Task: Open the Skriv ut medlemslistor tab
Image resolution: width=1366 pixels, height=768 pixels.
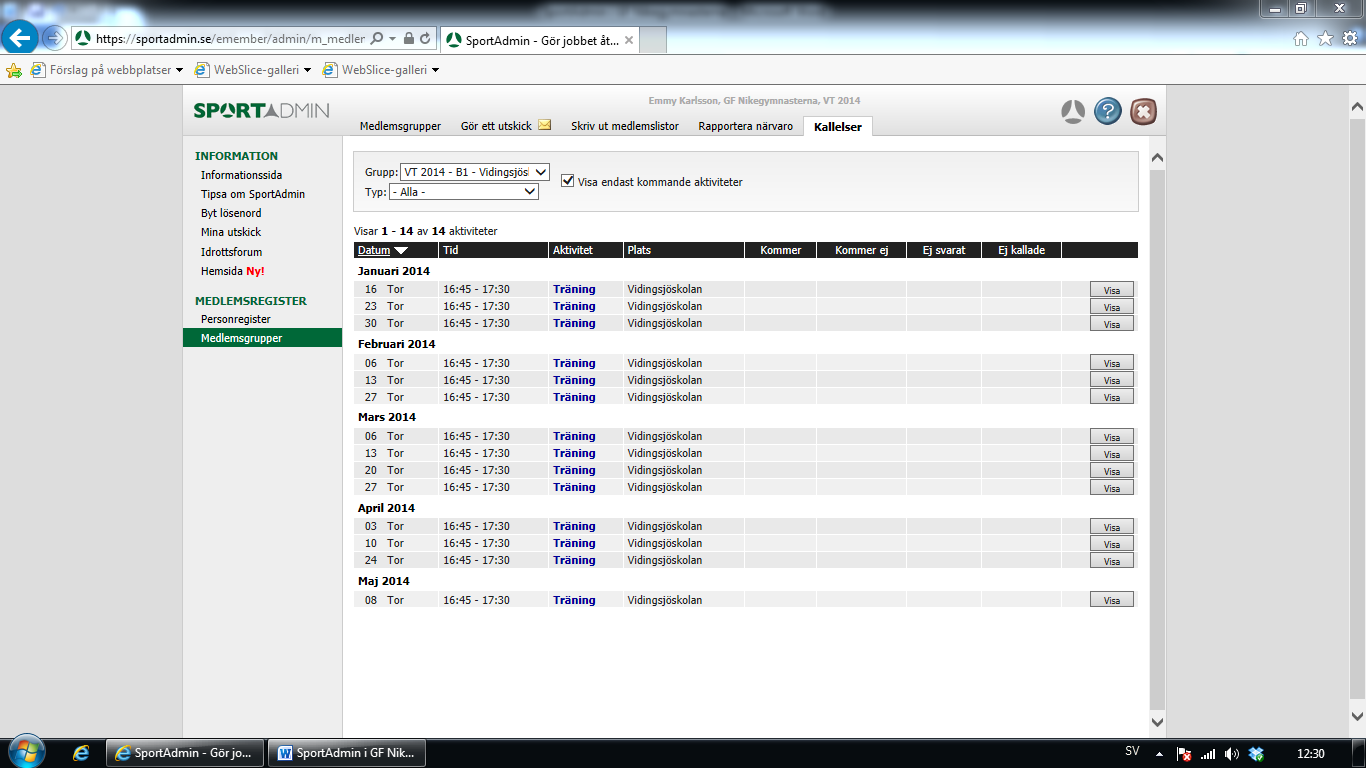Action: [625, 126]
